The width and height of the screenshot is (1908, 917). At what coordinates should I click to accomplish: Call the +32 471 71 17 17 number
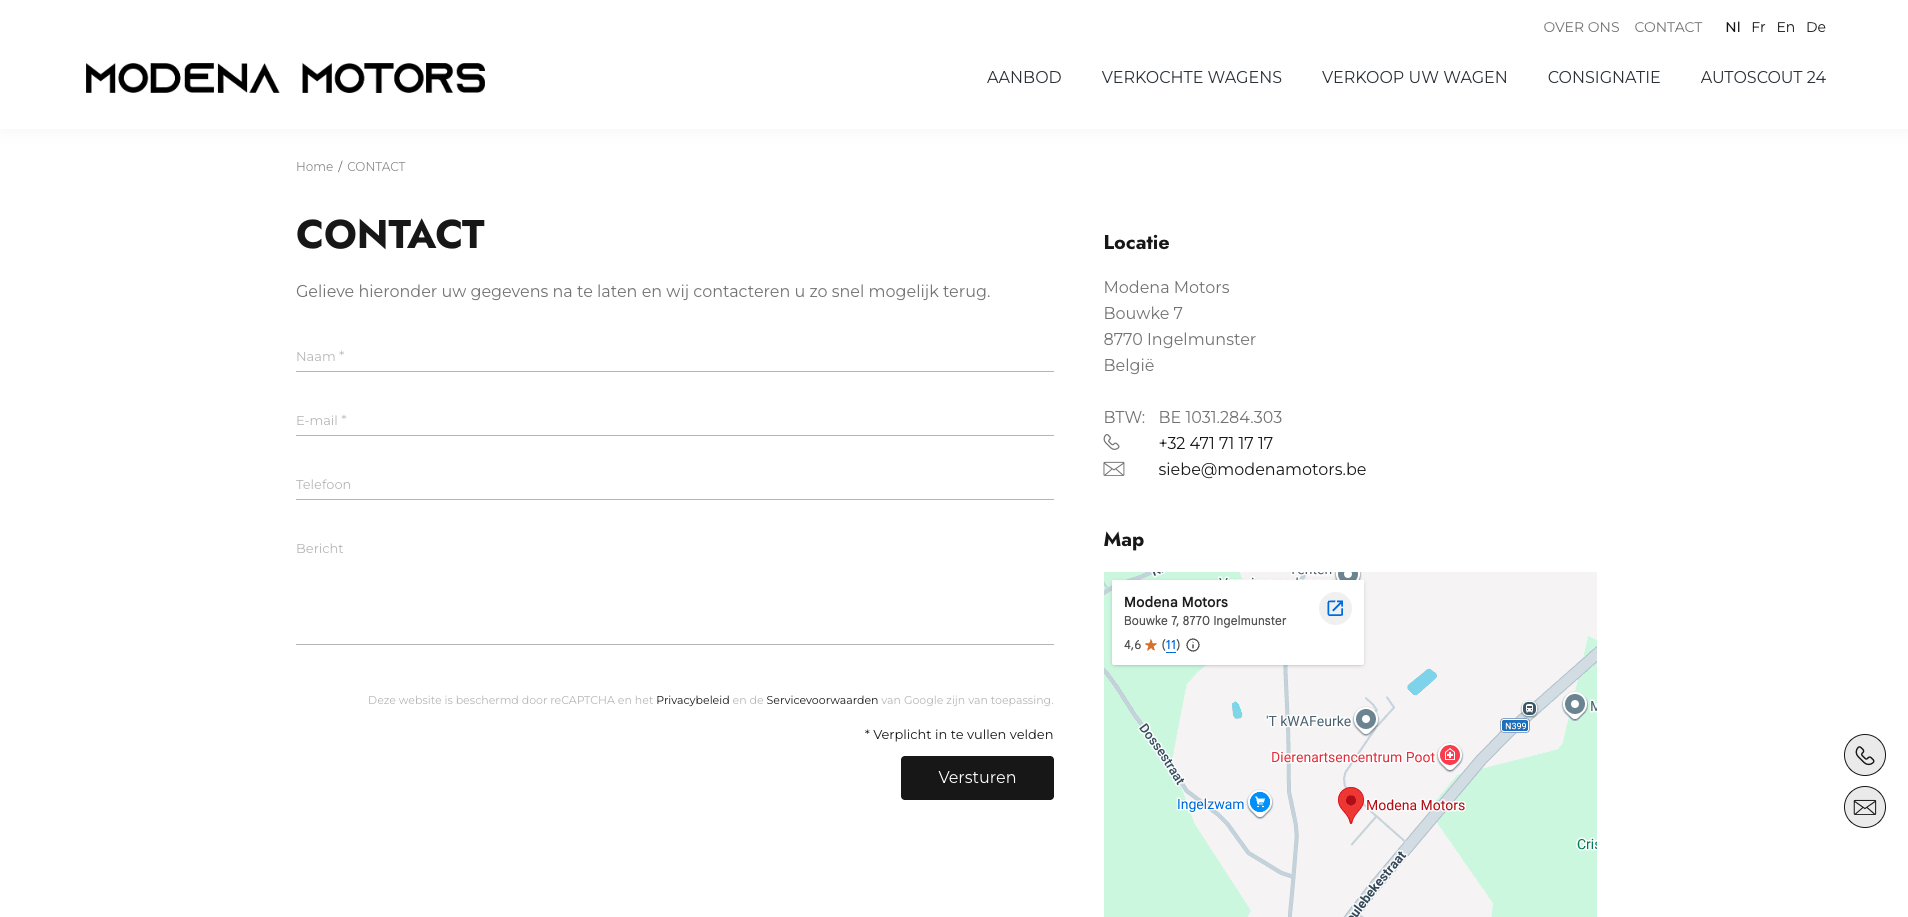1215,443
